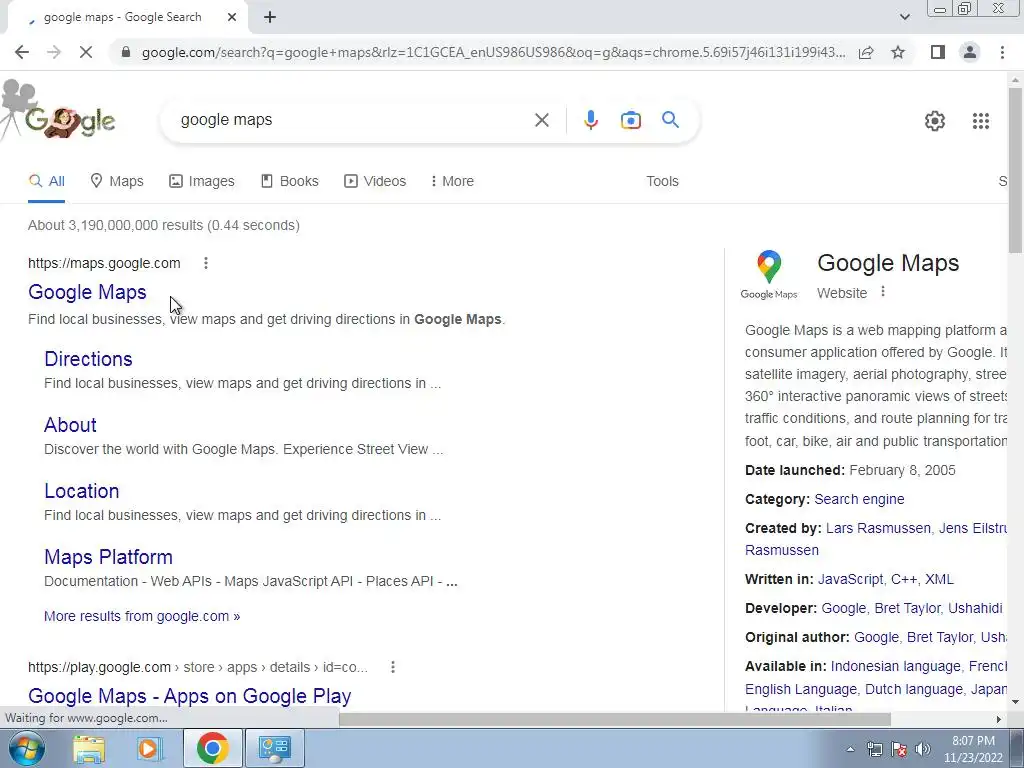Viewport: 1024px width, 768px height.
Task: Click the C++ link
Action: (x=904, y=579)
